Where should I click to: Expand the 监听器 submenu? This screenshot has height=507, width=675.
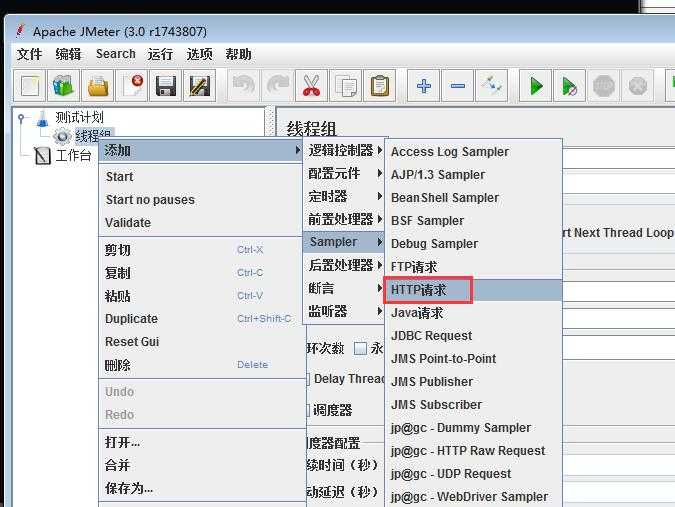(344, 311)
